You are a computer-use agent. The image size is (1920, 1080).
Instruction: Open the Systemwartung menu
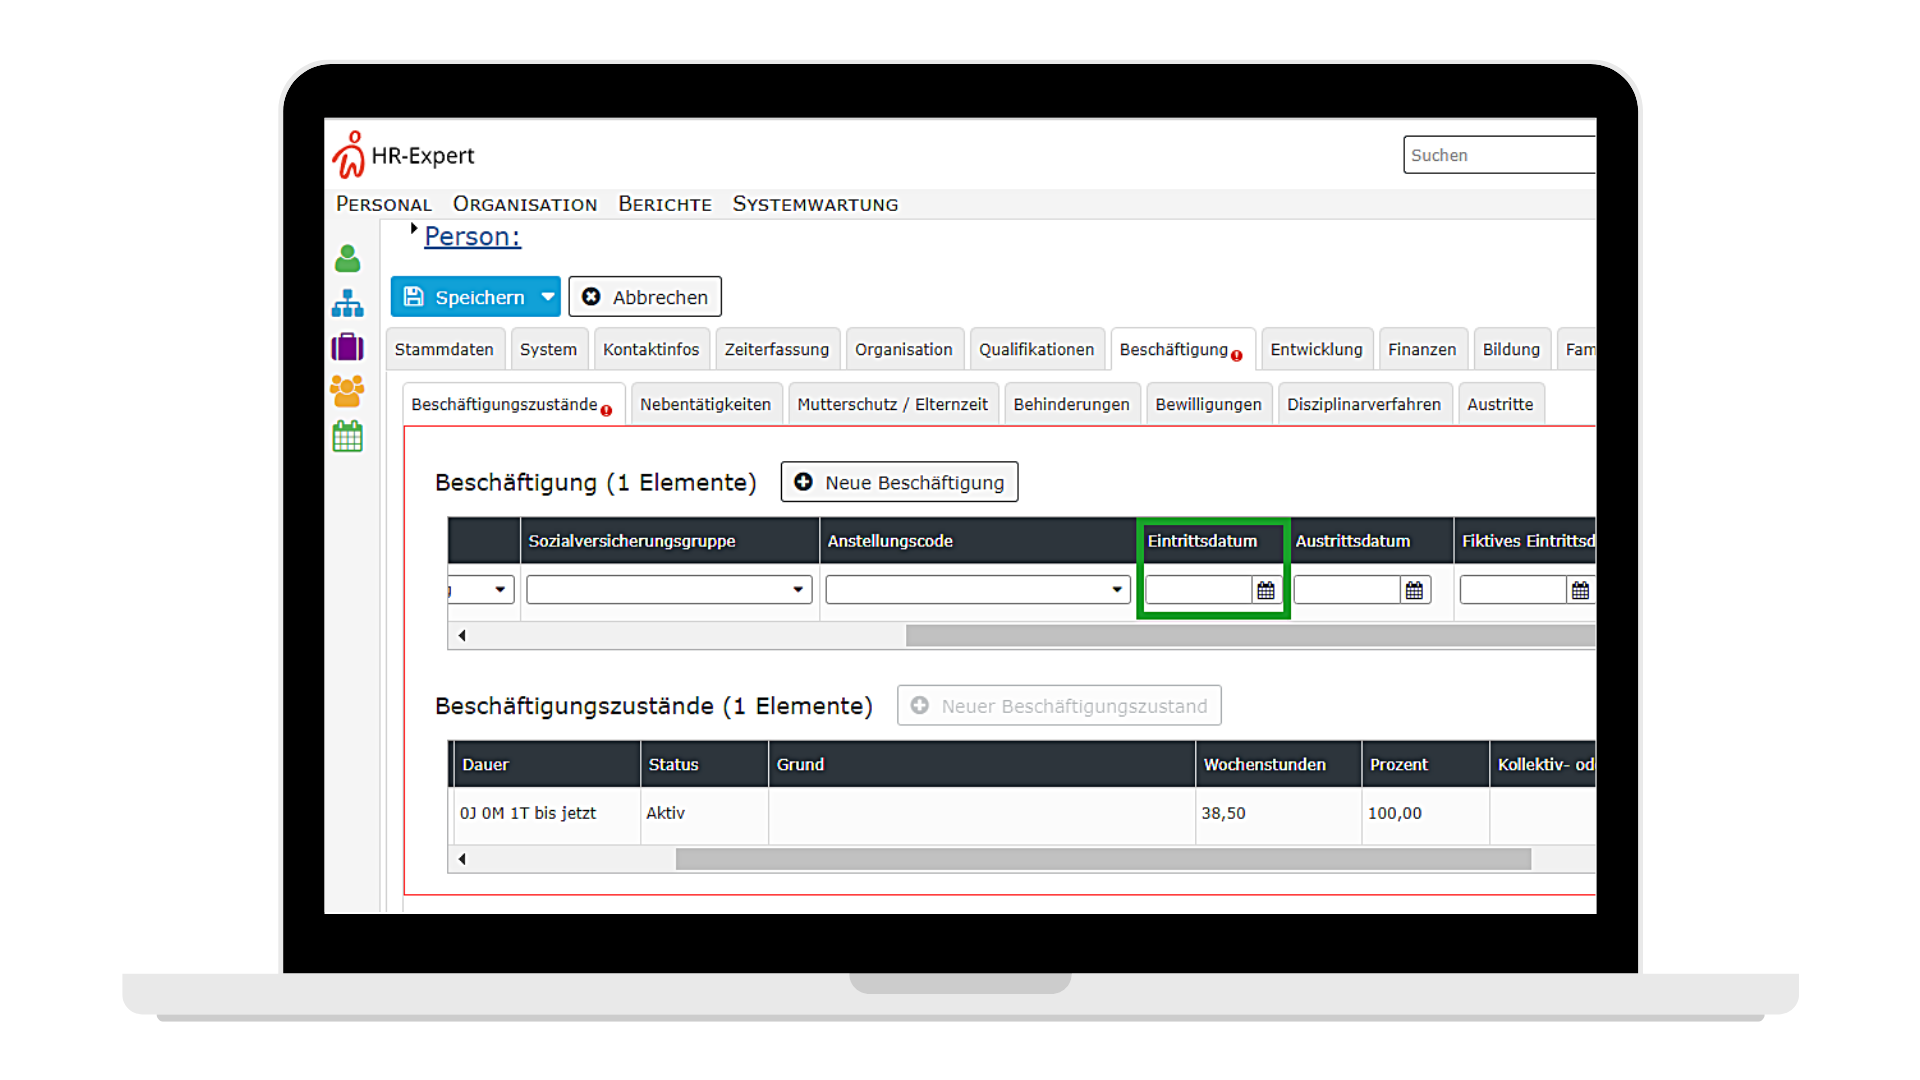815,204
